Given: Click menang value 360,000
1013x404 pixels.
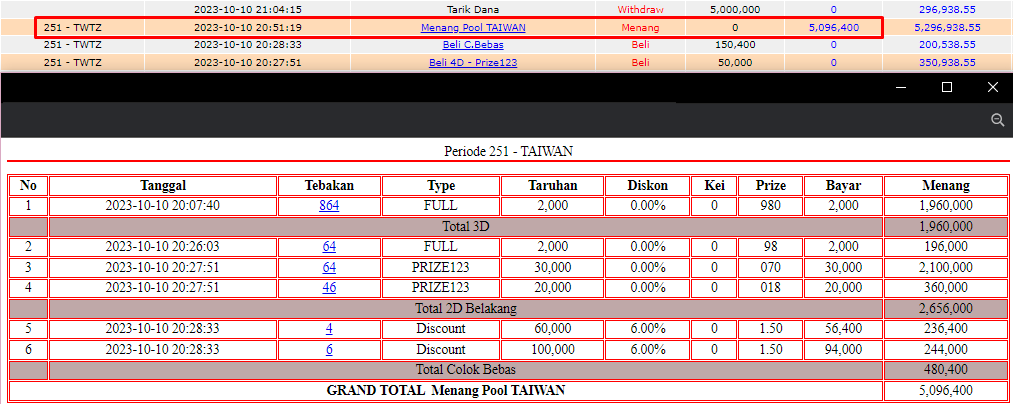Looking at the screenshot, I should point(946,288).
